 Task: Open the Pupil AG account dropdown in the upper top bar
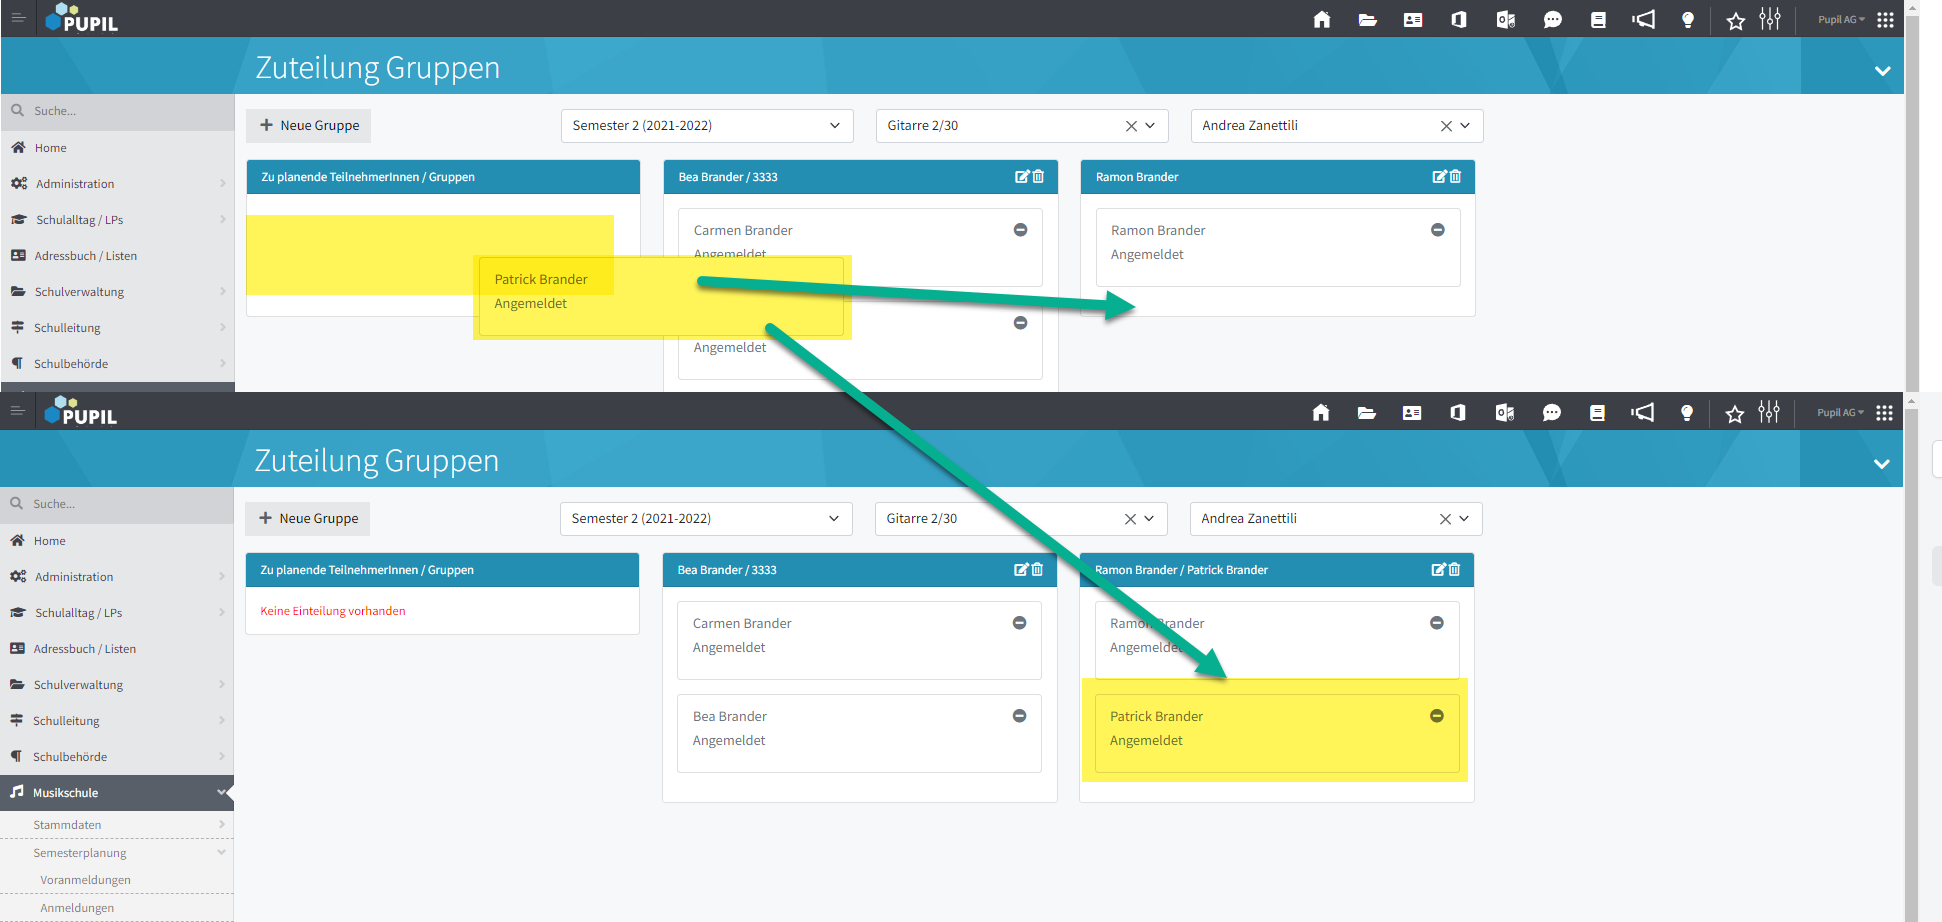[1841, 19]
